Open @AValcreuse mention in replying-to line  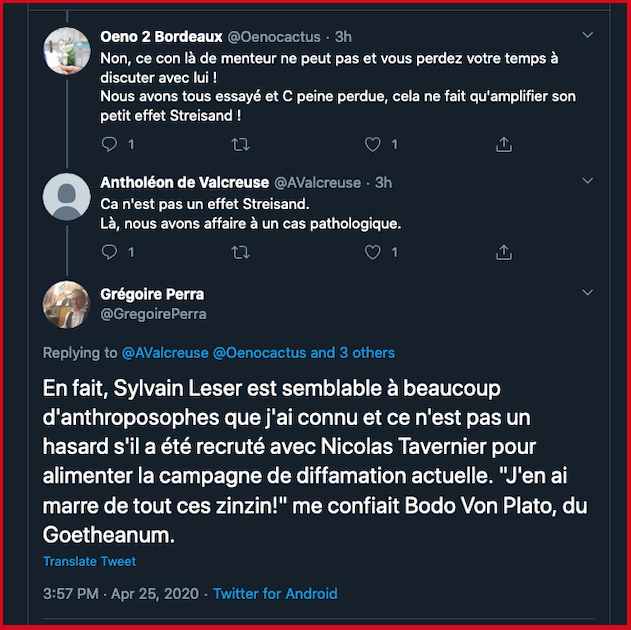click(163, 352)
